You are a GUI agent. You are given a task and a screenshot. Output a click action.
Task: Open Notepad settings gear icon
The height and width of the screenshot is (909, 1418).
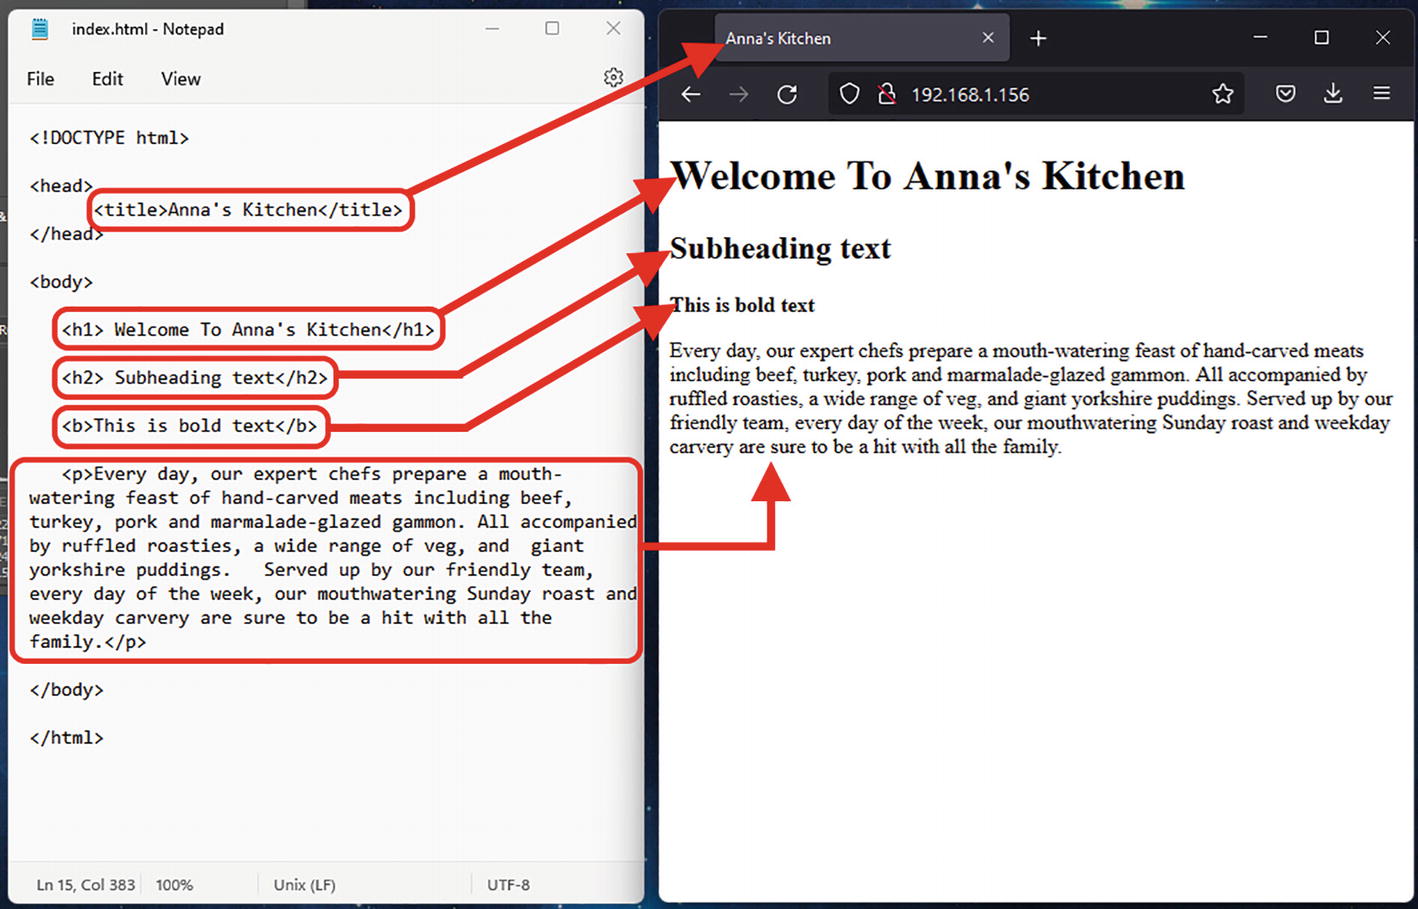(613, 78)
